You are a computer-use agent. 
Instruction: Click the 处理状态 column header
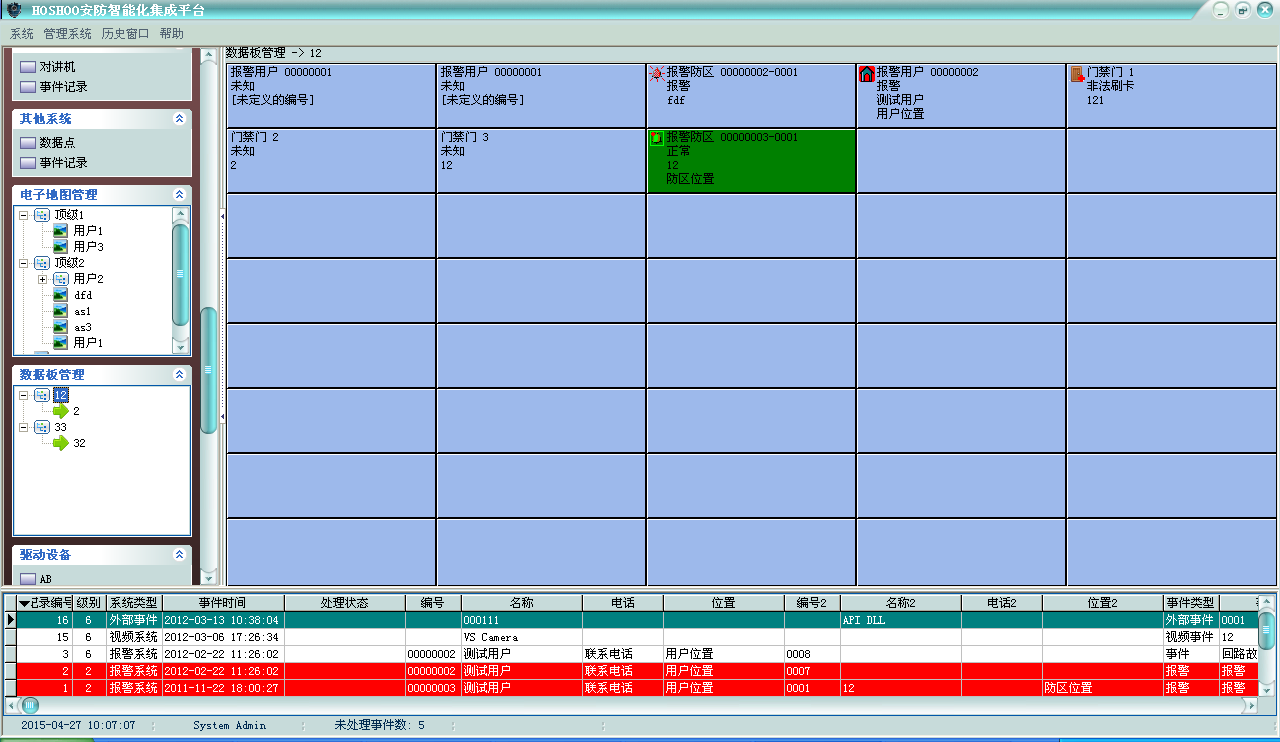(344, 603)
